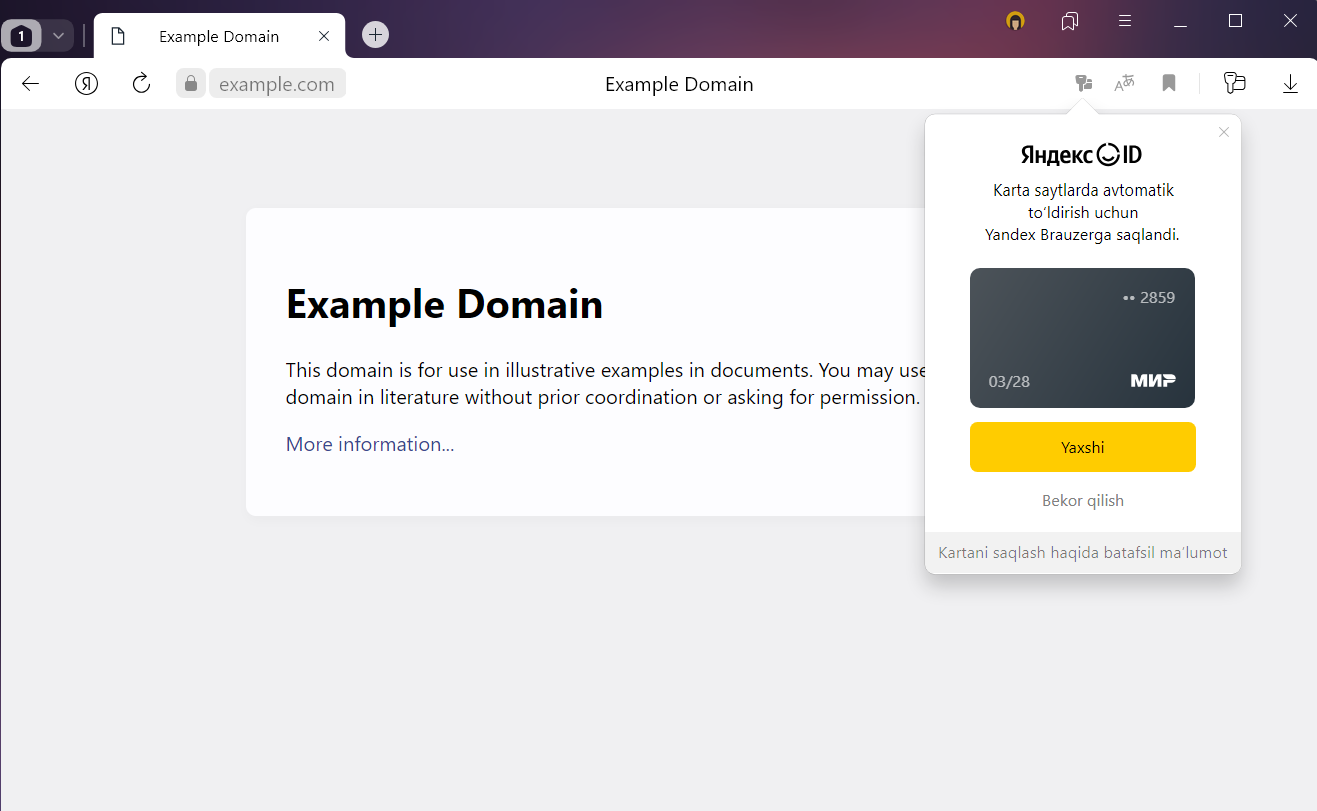Expand the tab group dropdown chevron
1317x811 pixels.
tap(58, 36)
